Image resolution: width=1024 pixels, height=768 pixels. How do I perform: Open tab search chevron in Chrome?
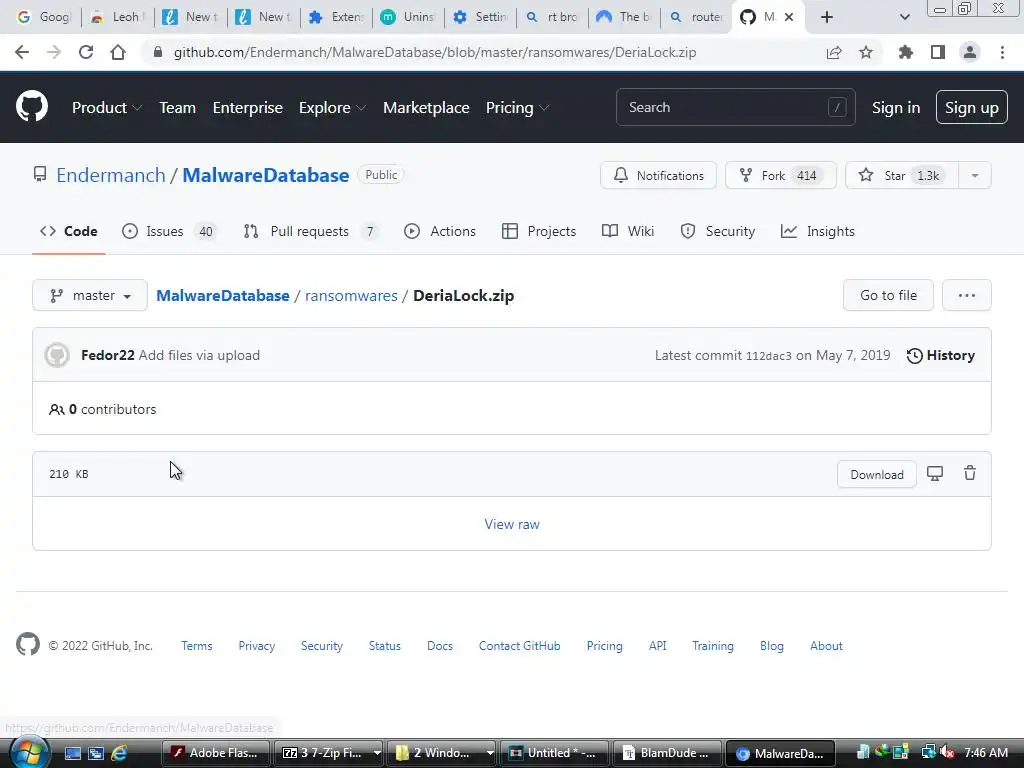point(904,17)
